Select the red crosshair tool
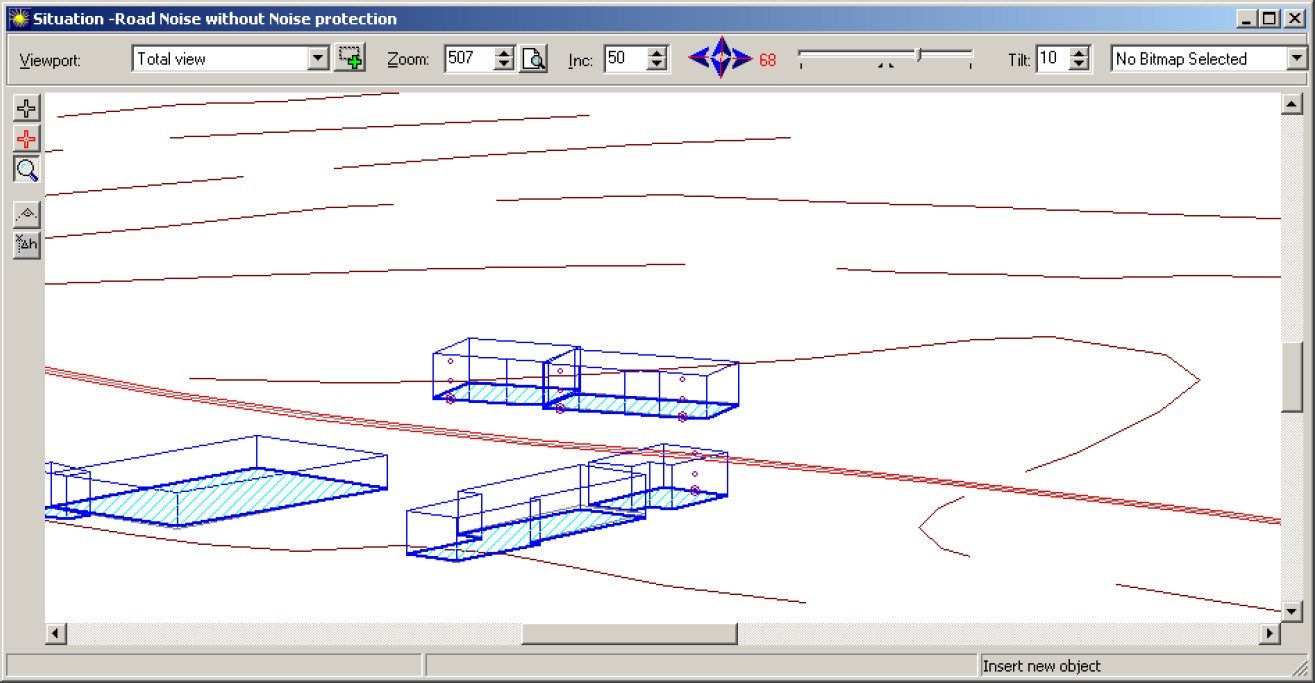 tap(27, 139)
